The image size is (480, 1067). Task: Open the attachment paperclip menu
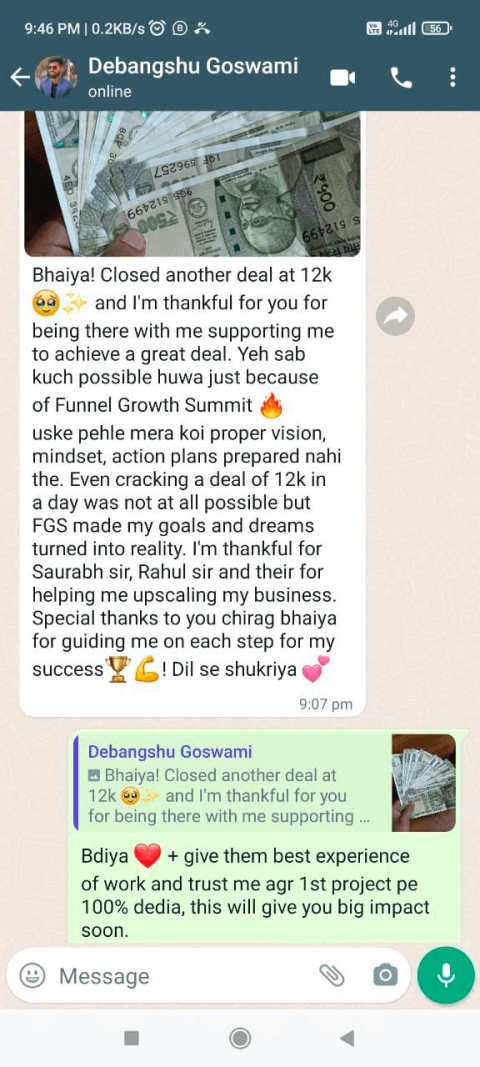pyautogui.click(x=332, y=976)
